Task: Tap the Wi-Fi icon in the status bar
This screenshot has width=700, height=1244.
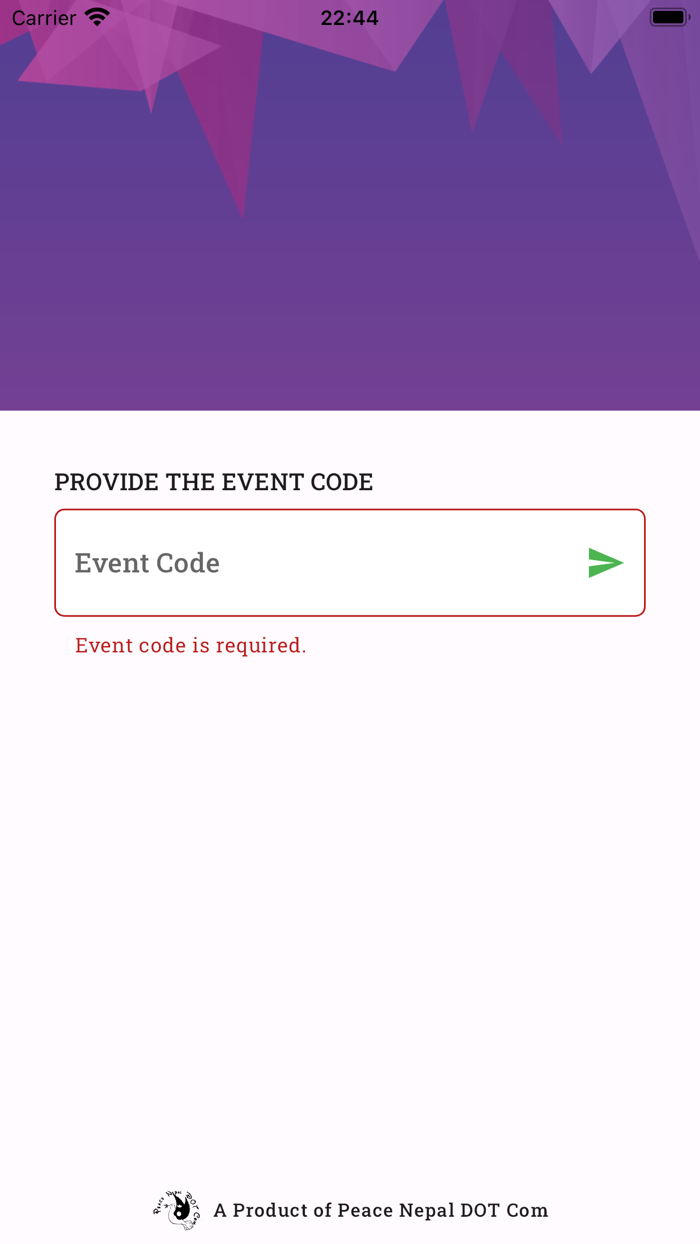Action: tap(97, 16)
